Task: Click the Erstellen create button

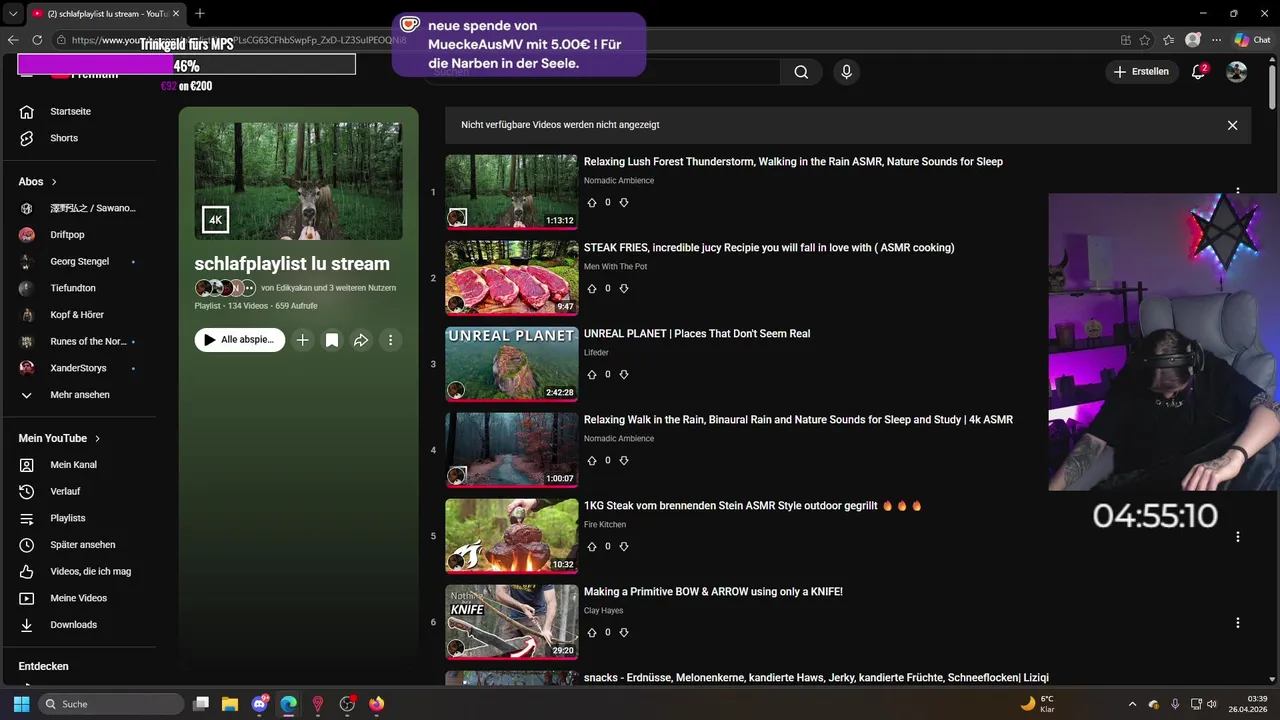Action: click(1140, 72)
